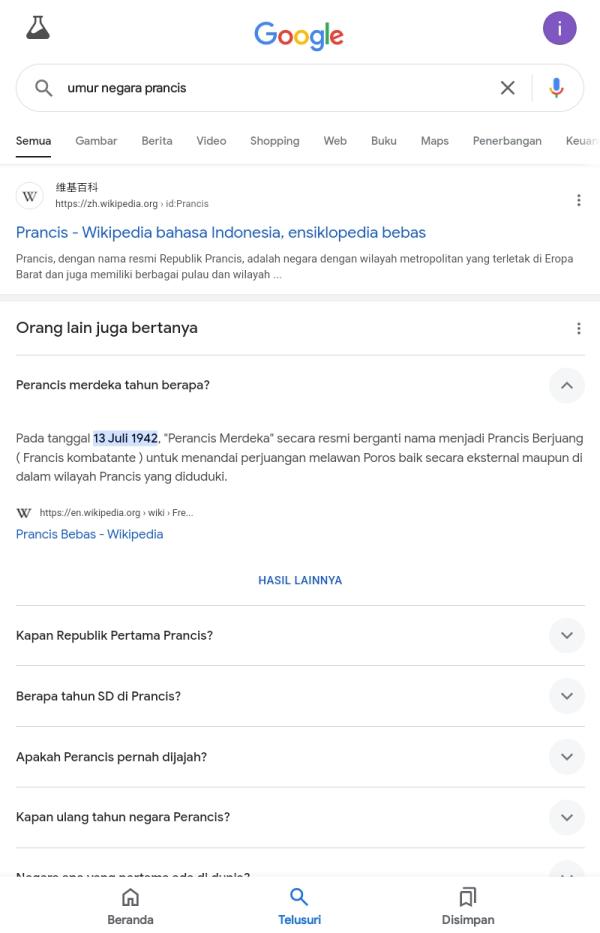Image resolution: width=600 pixels, height=933 pixels.
Task: Go to Beranda home icon
Action: point(130,905)
